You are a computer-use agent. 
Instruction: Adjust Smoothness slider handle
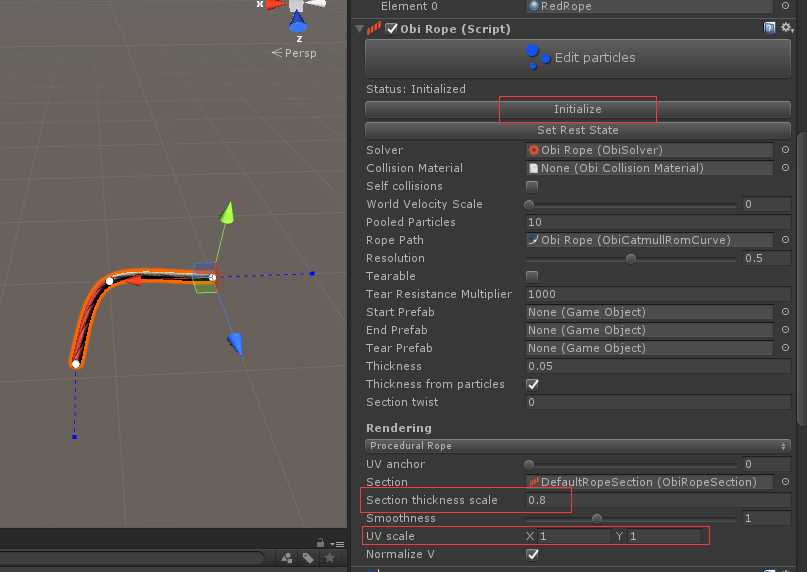(597, 518)
